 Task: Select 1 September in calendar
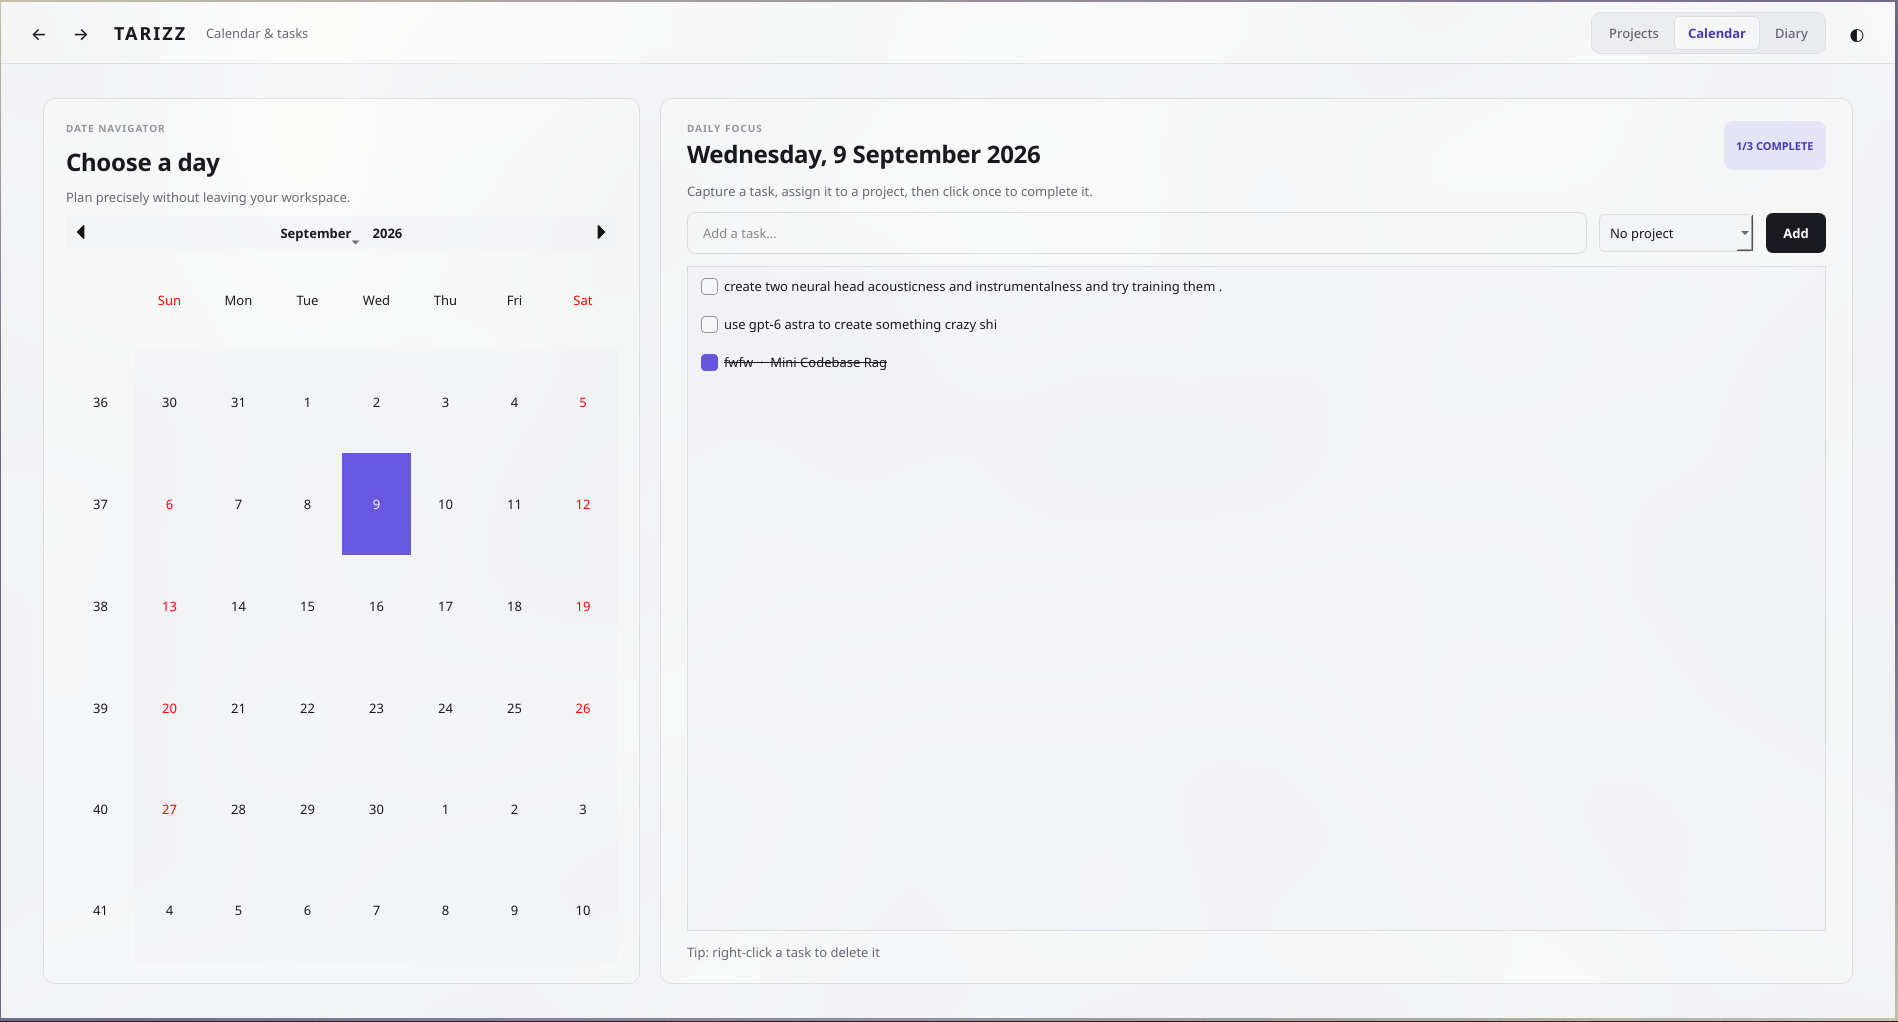click(307, 402)
